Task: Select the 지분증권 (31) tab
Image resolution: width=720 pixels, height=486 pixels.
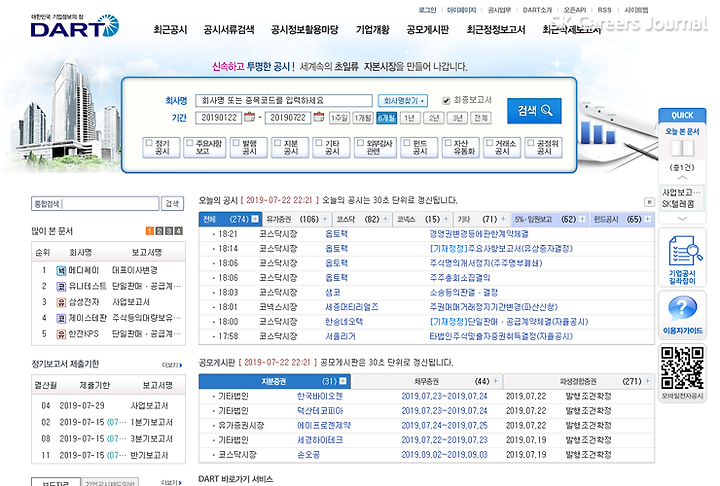Action: [275, 381]
